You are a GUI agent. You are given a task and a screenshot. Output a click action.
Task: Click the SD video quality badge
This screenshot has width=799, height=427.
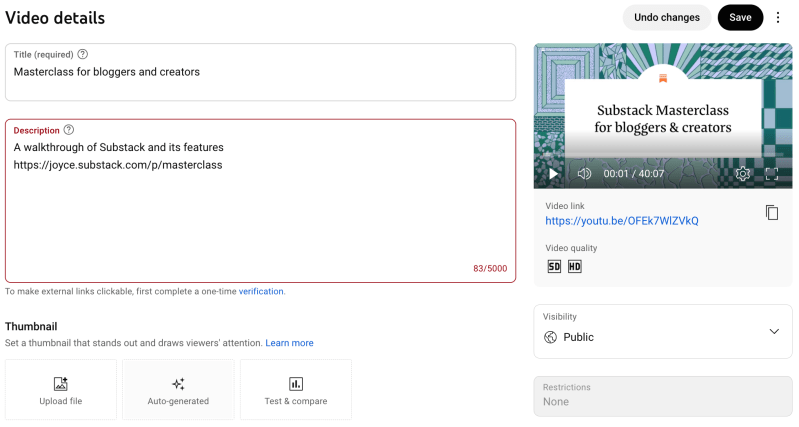[x=554, y=266]
